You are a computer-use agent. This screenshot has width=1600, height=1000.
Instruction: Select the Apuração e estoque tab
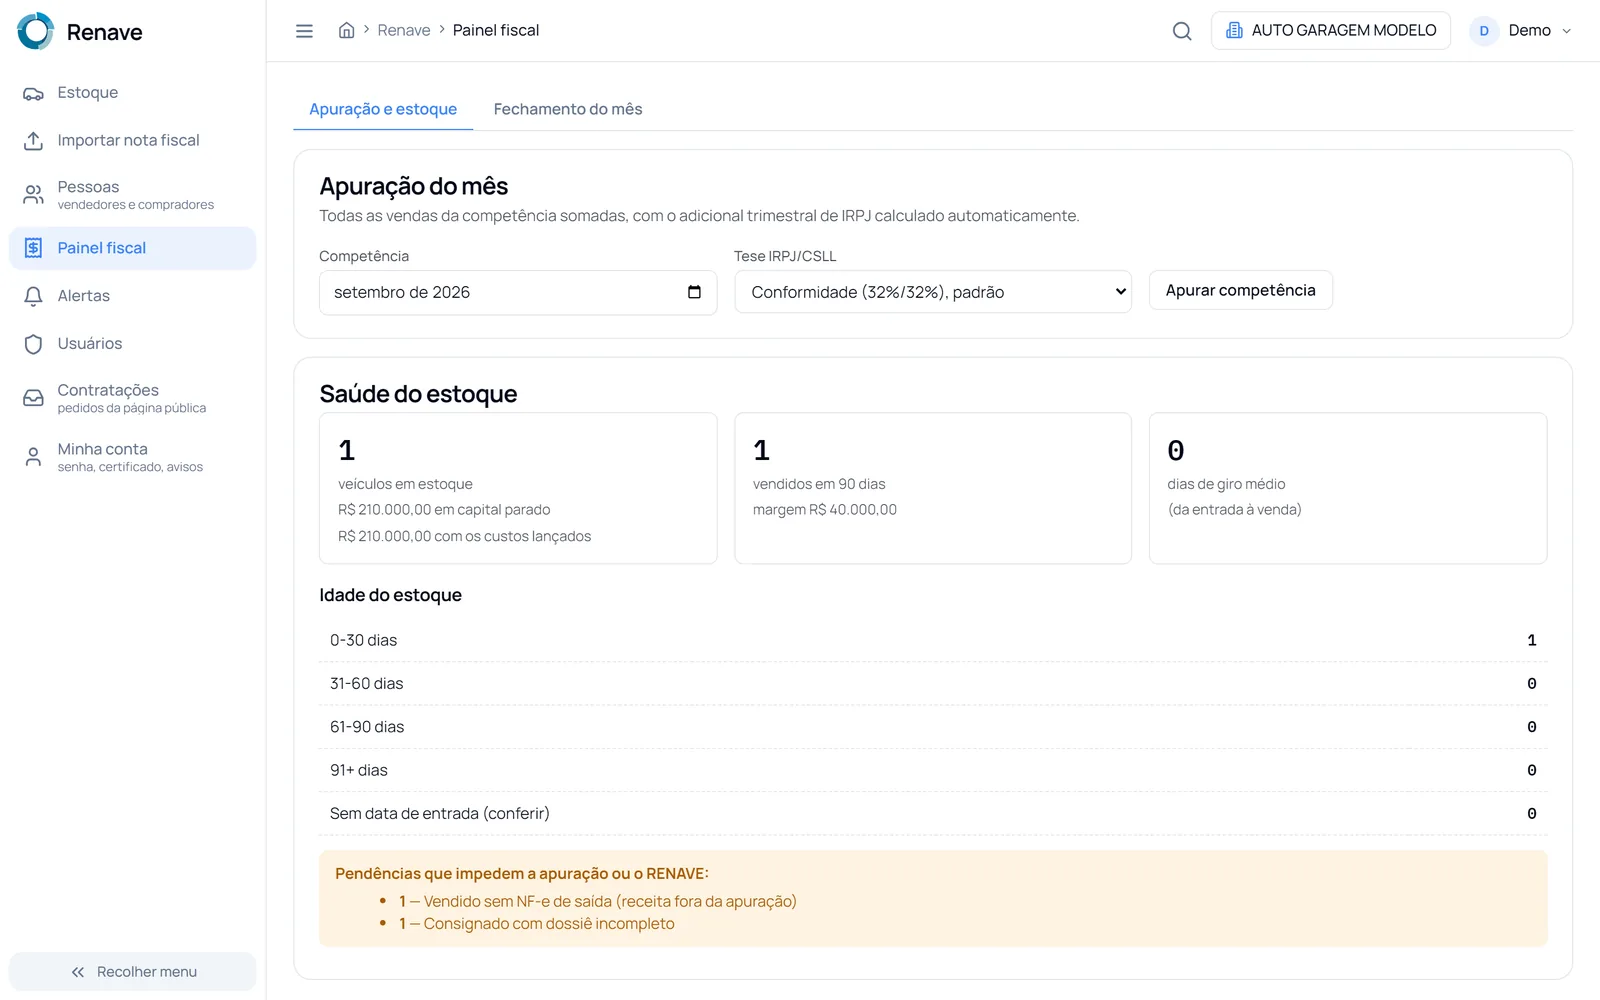383,109
